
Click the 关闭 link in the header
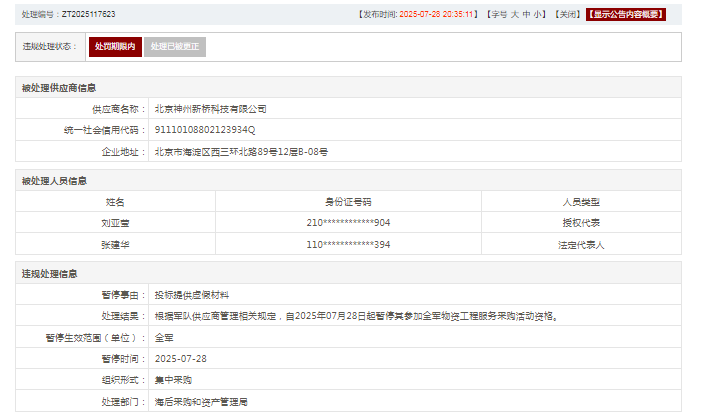pos(568,15)
